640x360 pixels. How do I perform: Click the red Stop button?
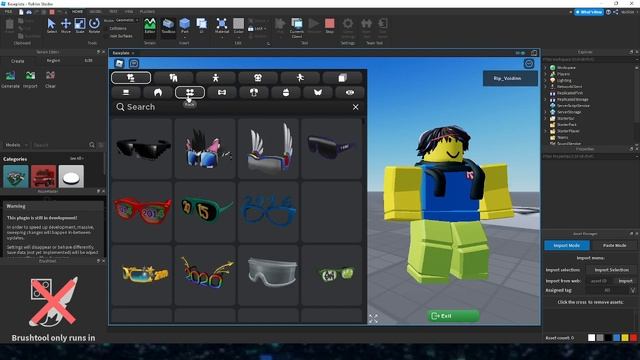(330, 26)
